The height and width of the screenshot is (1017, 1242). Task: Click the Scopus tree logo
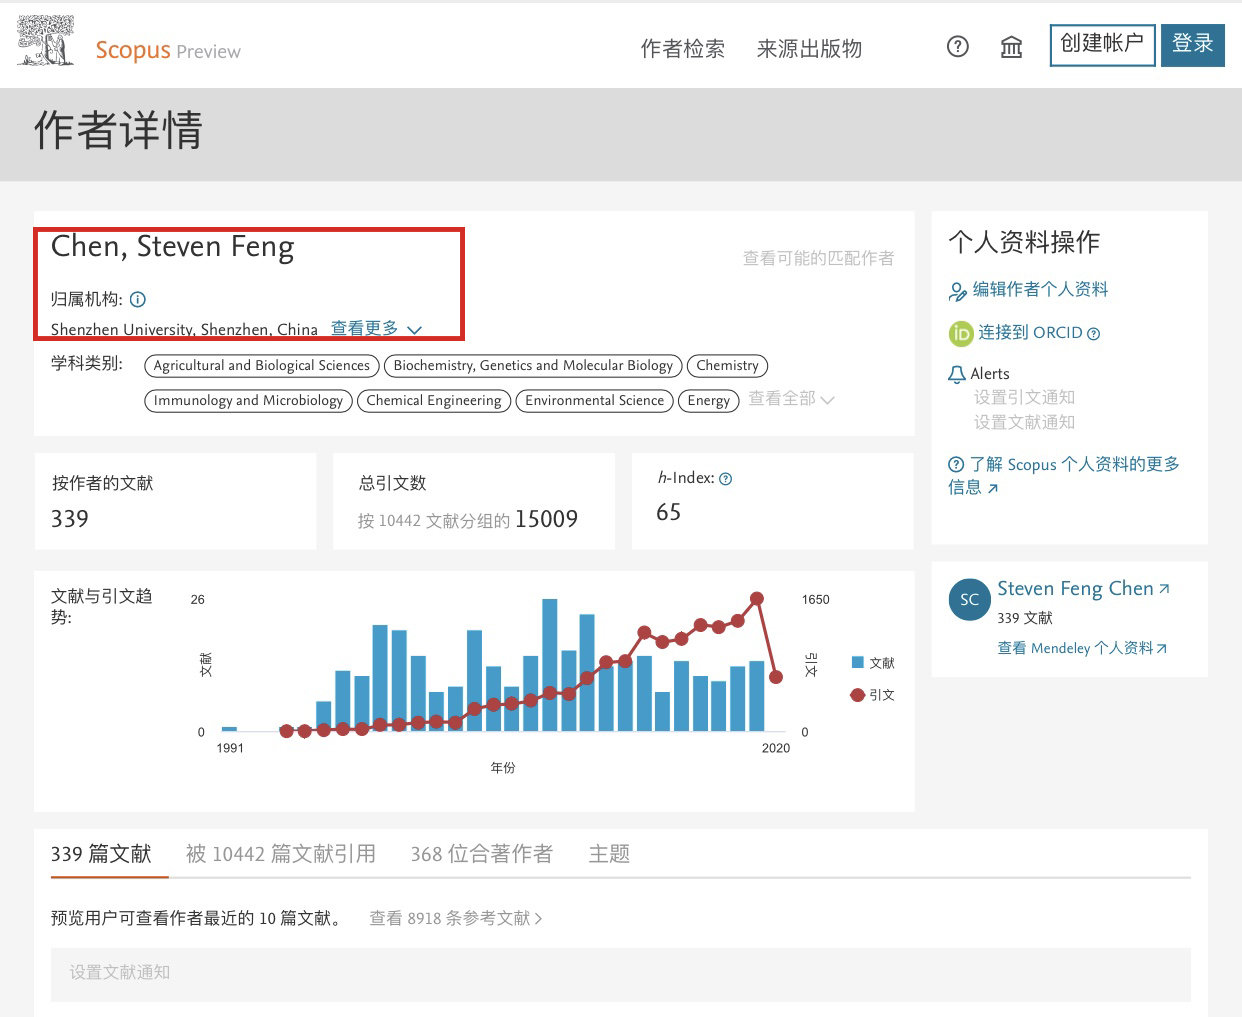click(x=46, y=42)
